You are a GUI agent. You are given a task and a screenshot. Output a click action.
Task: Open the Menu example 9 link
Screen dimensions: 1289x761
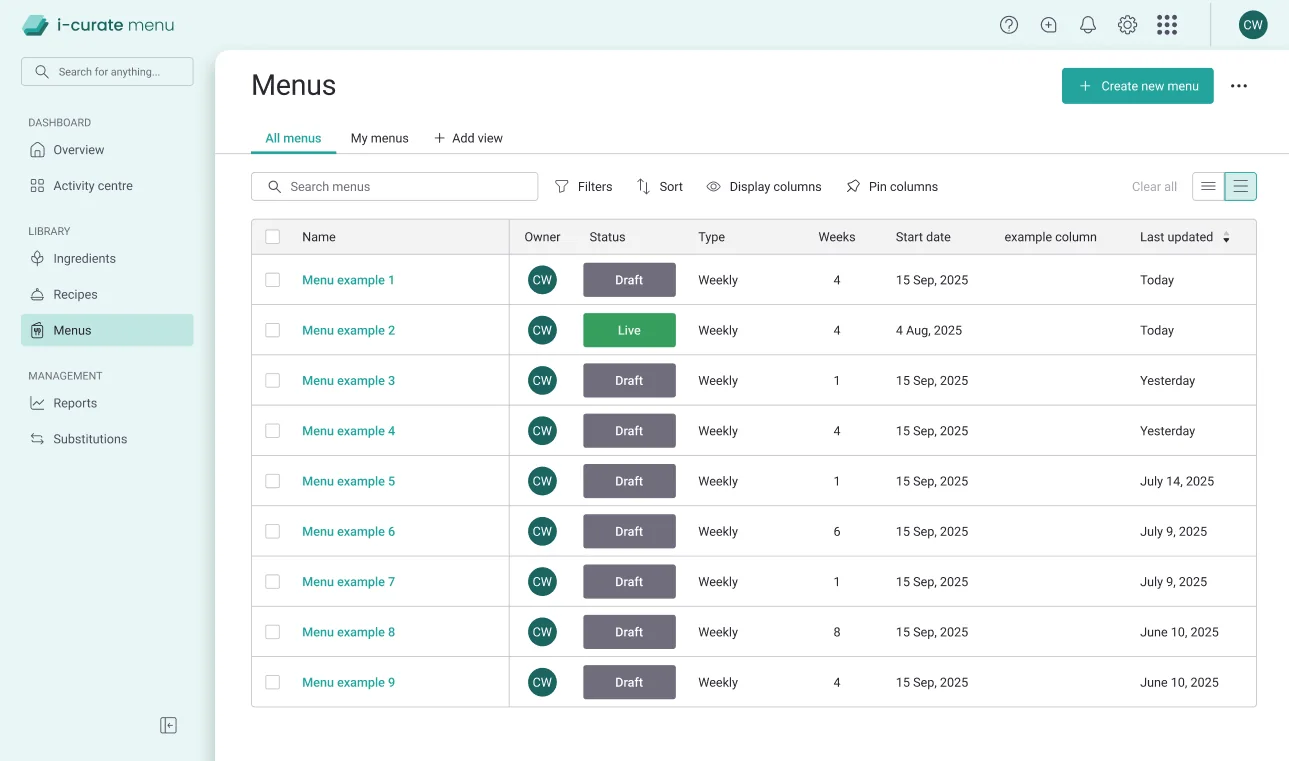pos(348,682)
